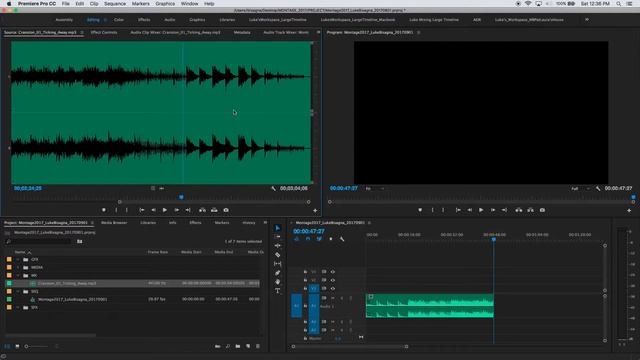Toggle A1 source patching
This screenshot has width=640, height=360.
tap(296, 306)
